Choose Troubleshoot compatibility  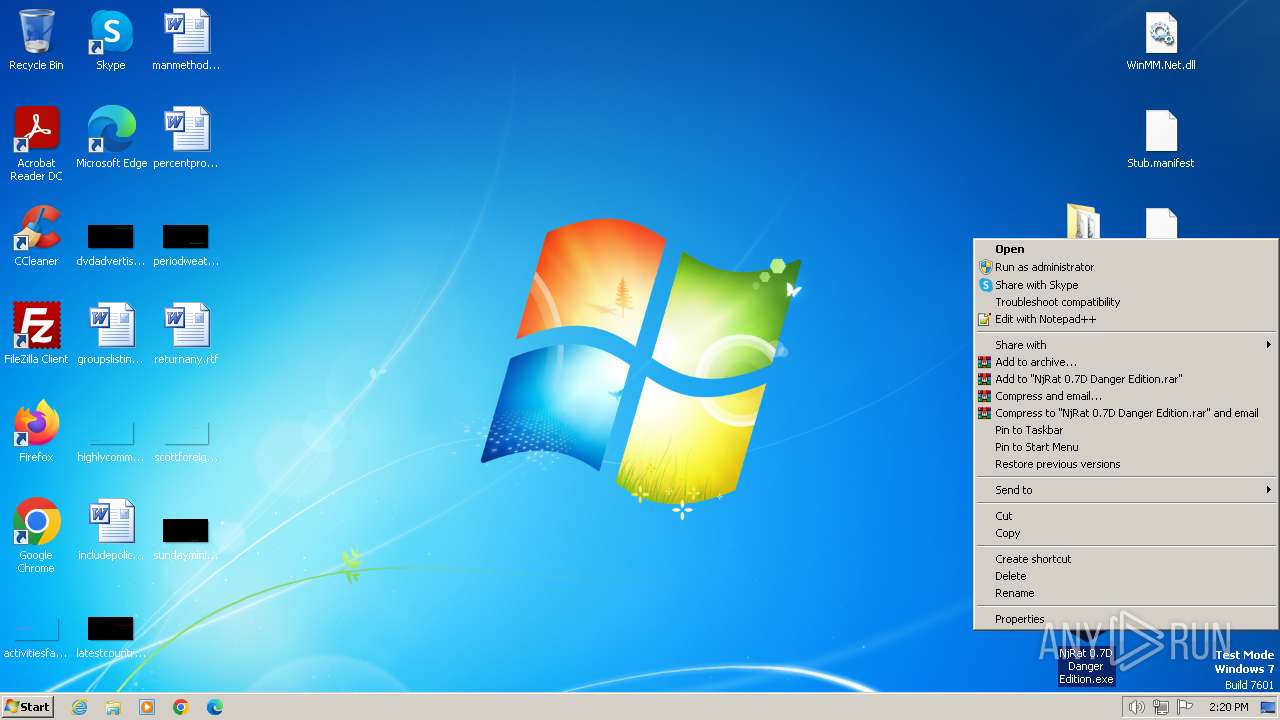pyautogui.click(x=1125, y=302)
